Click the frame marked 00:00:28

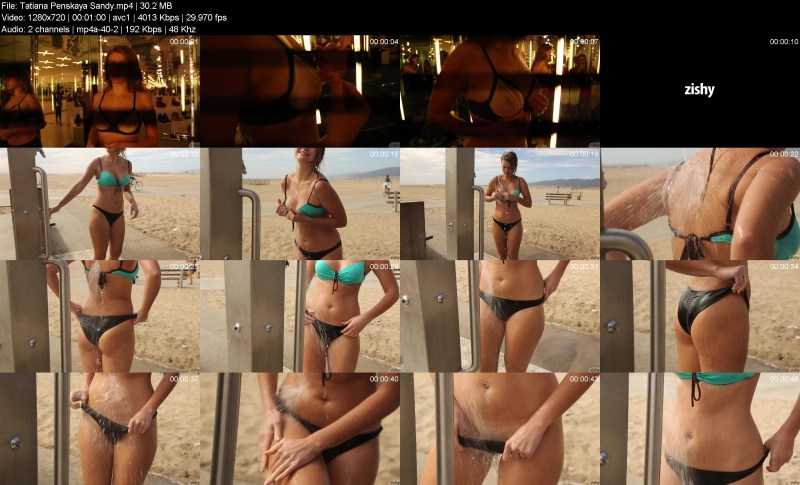click(x=300, y=316)
